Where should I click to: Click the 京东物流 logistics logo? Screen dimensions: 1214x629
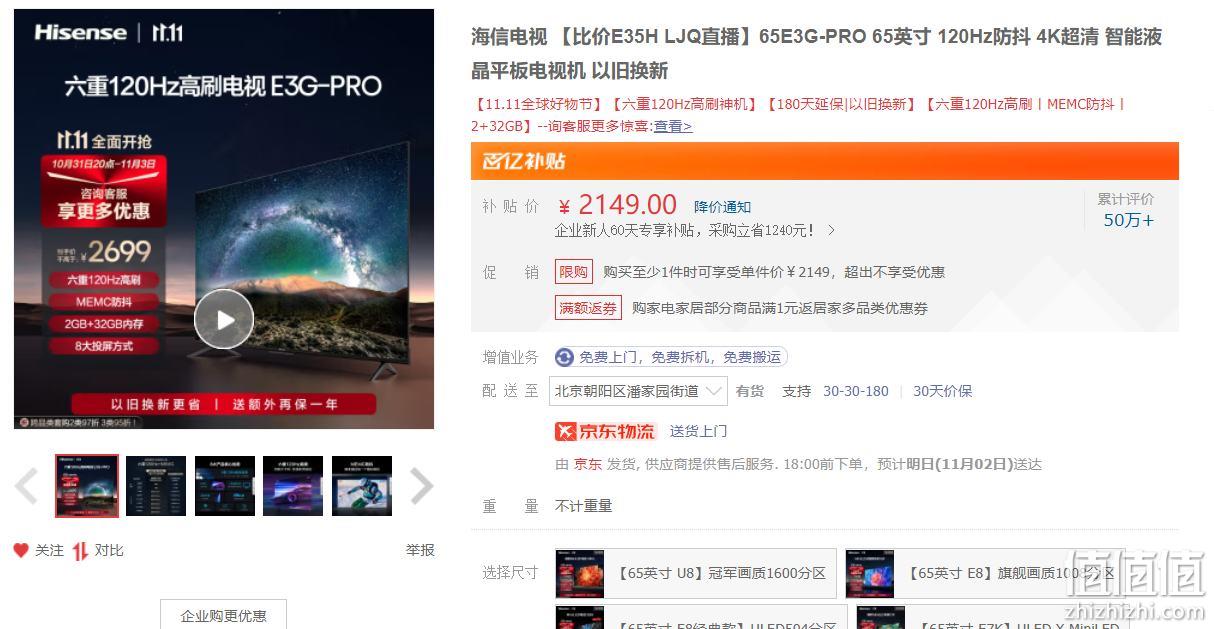(605, 431)
